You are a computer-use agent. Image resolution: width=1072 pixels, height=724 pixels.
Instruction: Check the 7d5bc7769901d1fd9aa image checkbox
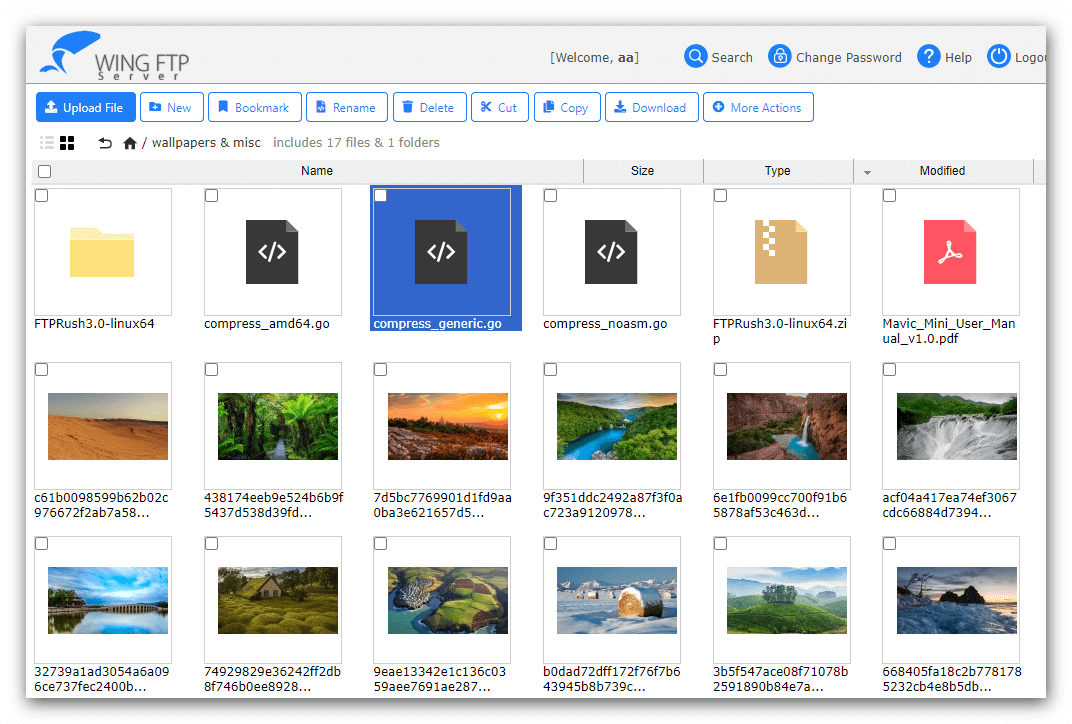coord(381,369)
